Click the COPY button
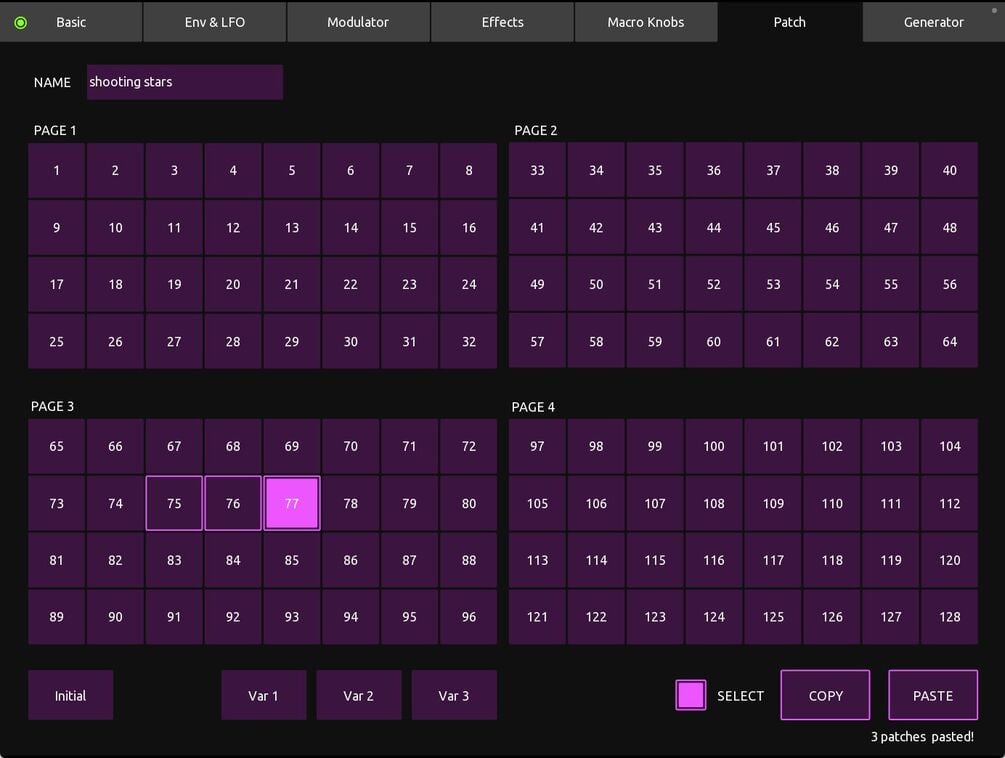Screen dimensions: 1005x758 [x=826, y=695]
